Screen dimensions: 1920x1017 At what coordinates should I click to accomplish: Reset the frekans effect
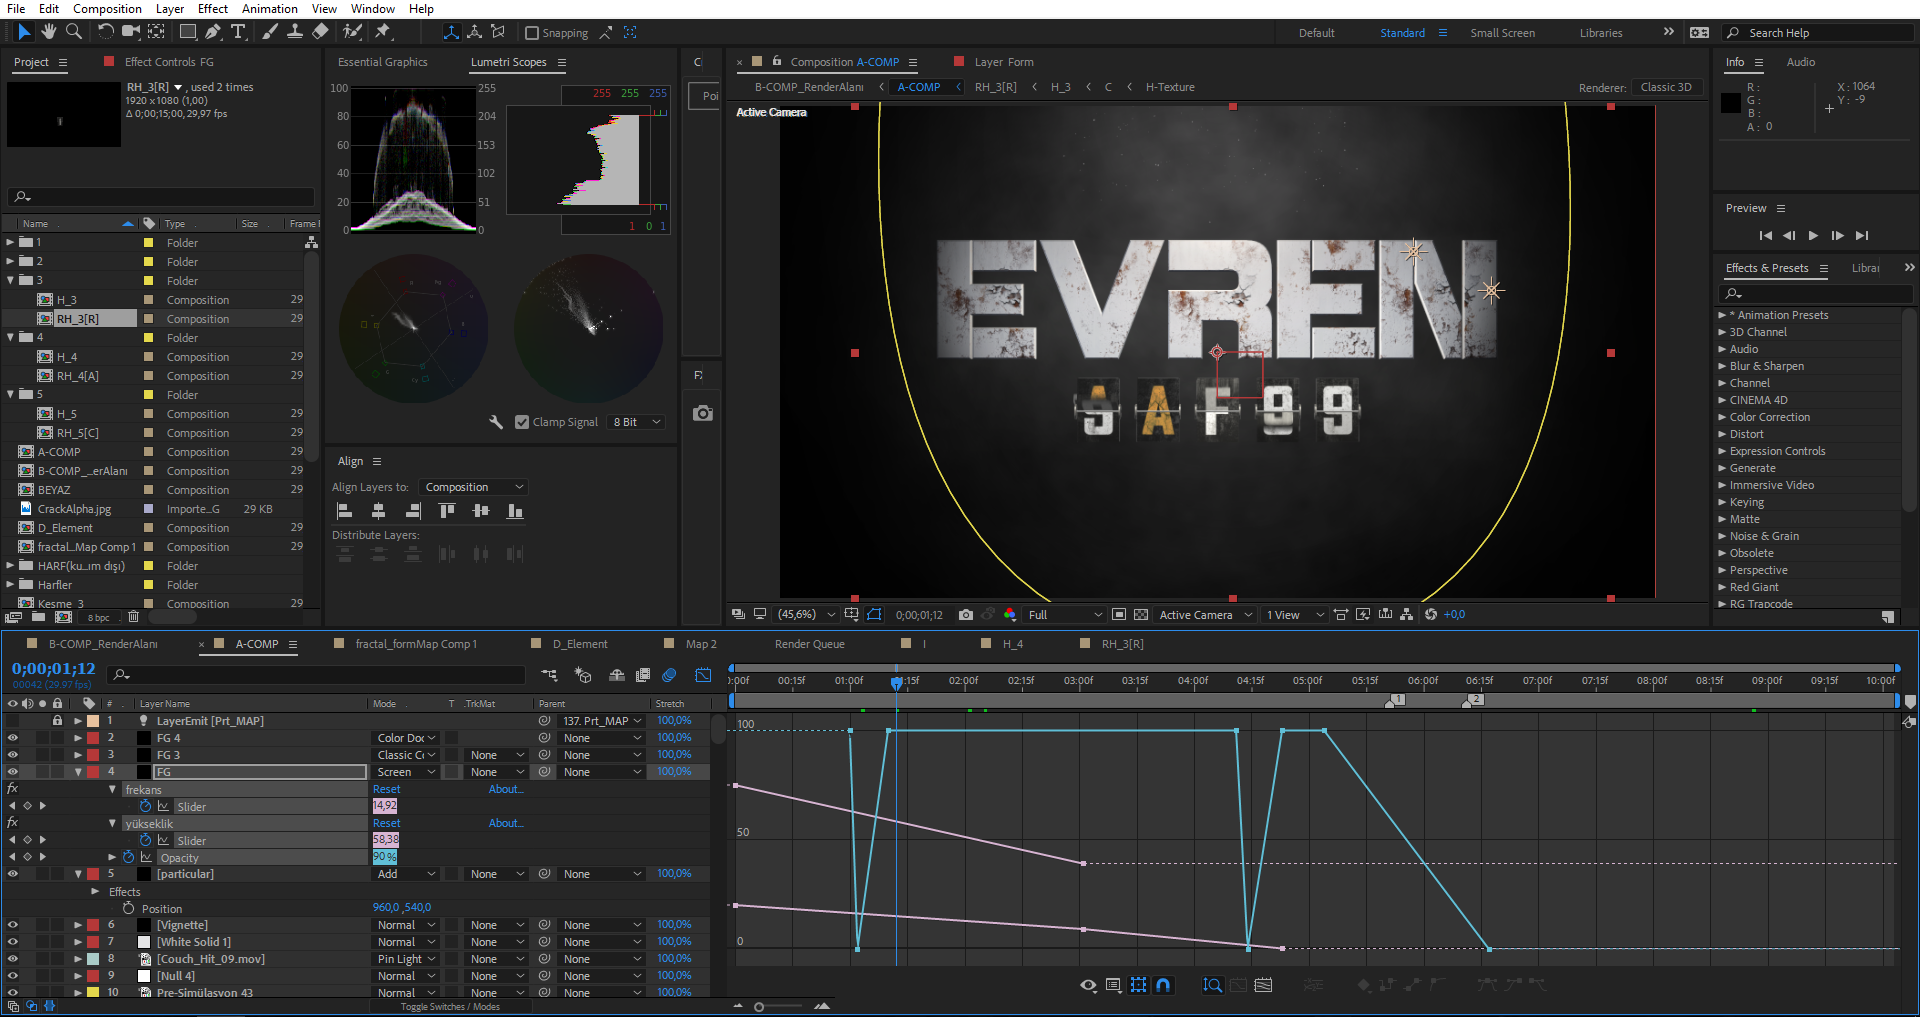click(386, 790)
